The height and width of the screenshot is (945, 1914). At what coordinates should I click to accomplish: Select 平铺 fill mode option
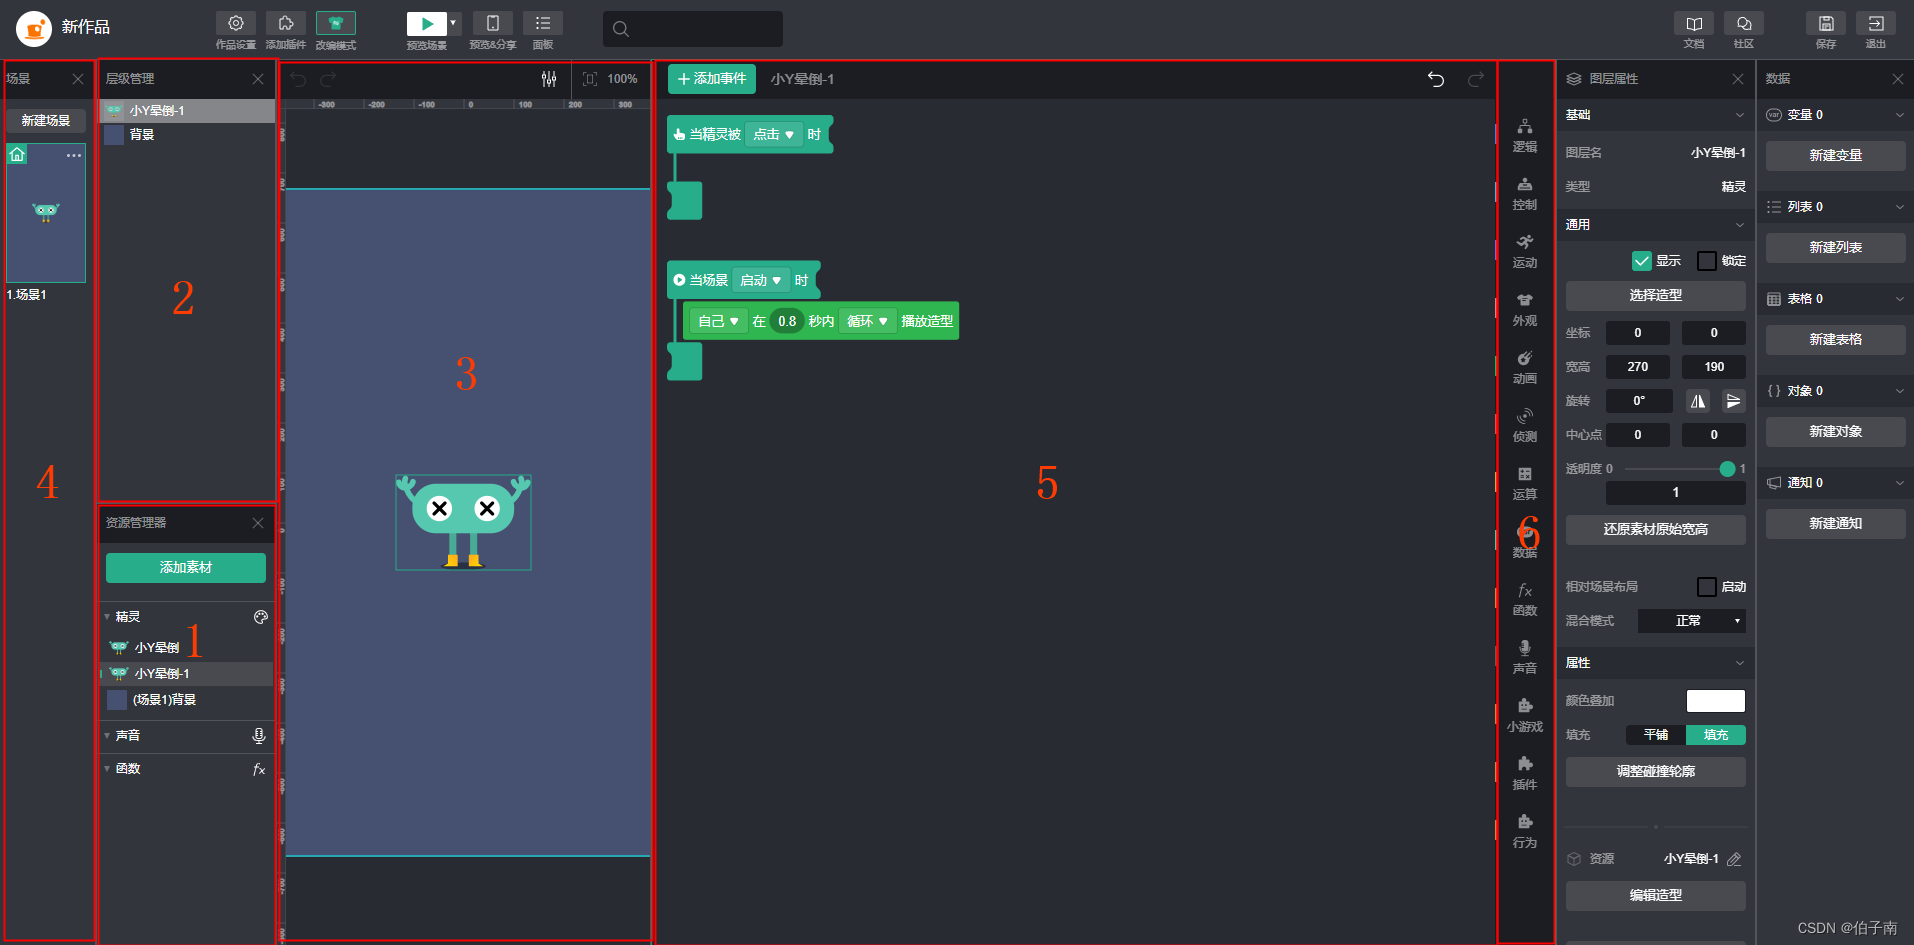pos(1656,735)
